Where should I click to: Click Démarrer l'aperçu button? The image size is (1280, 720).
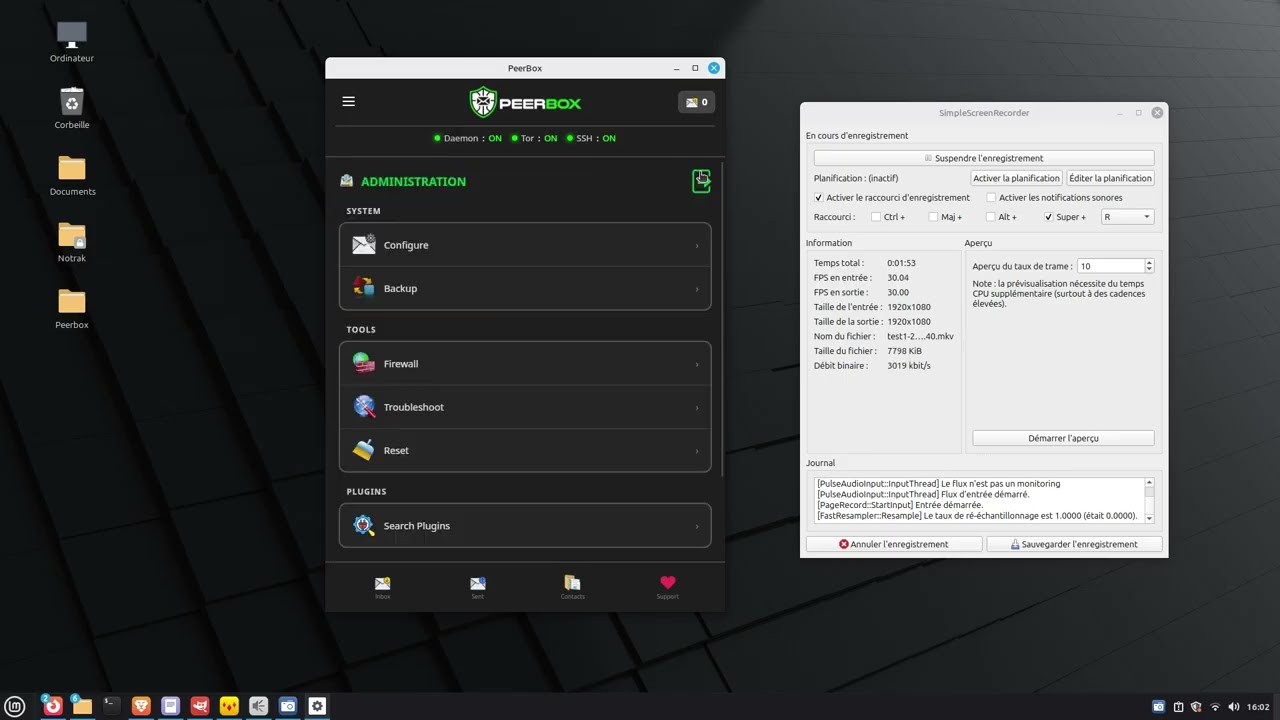tap(1063, 438)
